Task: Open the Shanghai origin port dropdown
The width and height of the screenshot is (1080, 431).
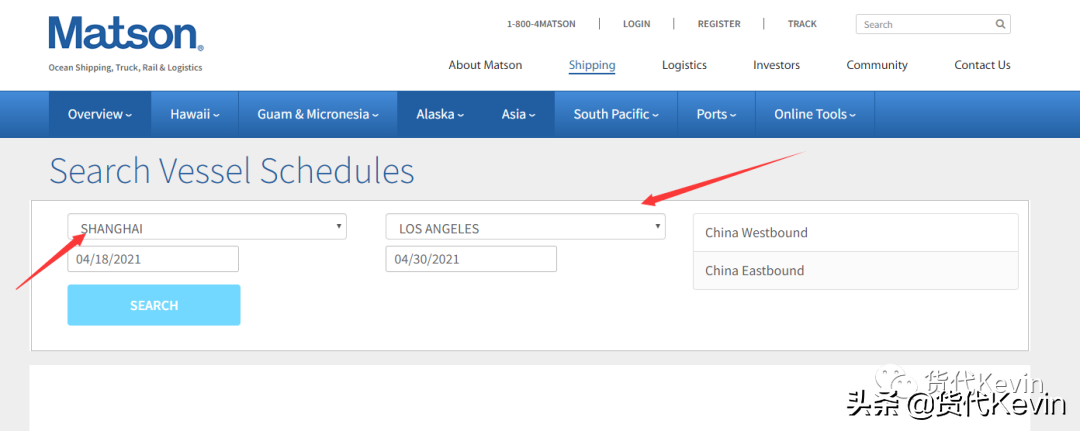Action: (207, 227)
